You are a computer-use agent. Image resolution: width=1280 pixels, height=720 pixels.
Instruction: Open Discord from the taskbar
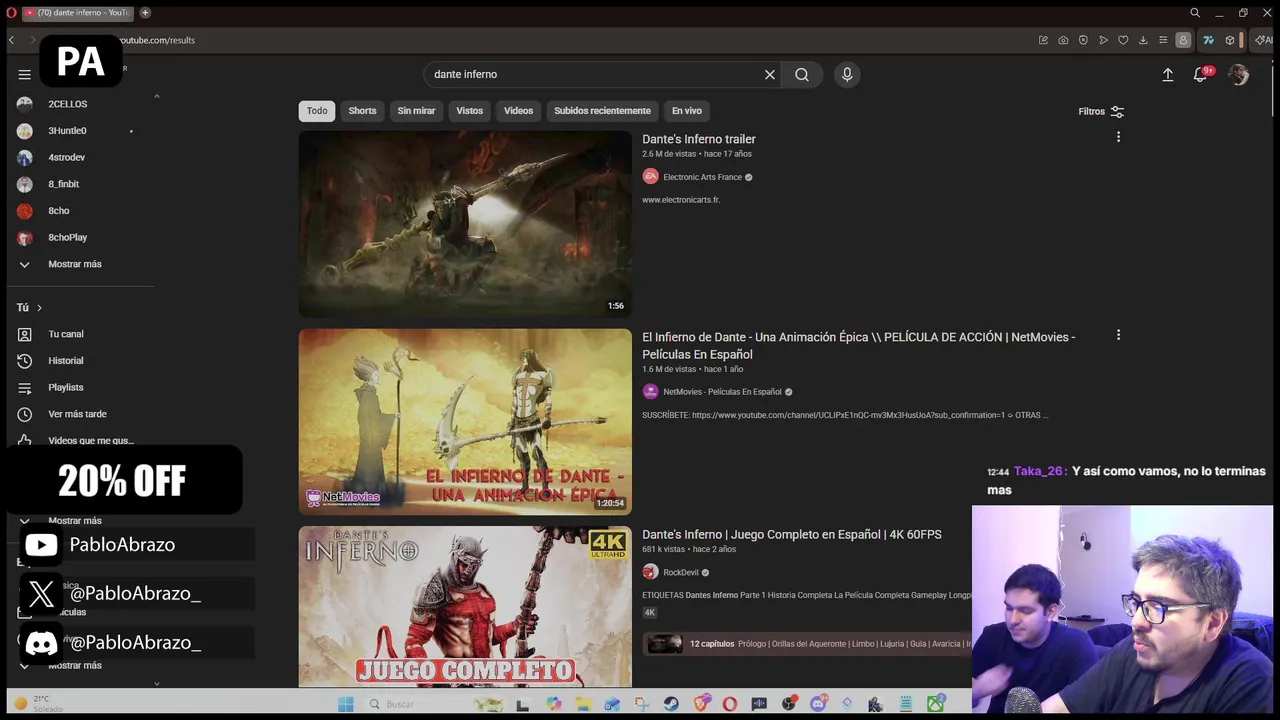pos(818,704)
